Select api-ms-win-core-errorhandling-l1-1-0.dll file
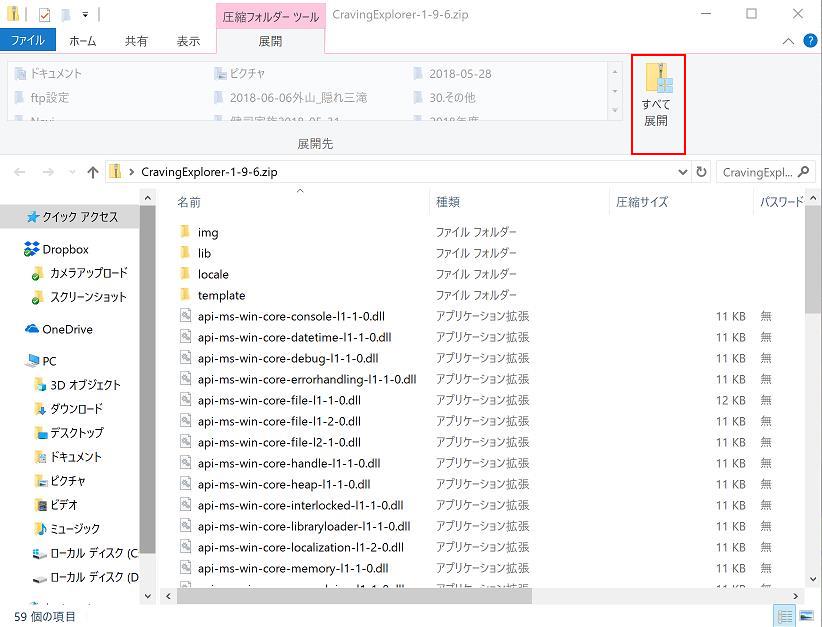This screenshot has width=822, height=627. [x=307, y=380]
